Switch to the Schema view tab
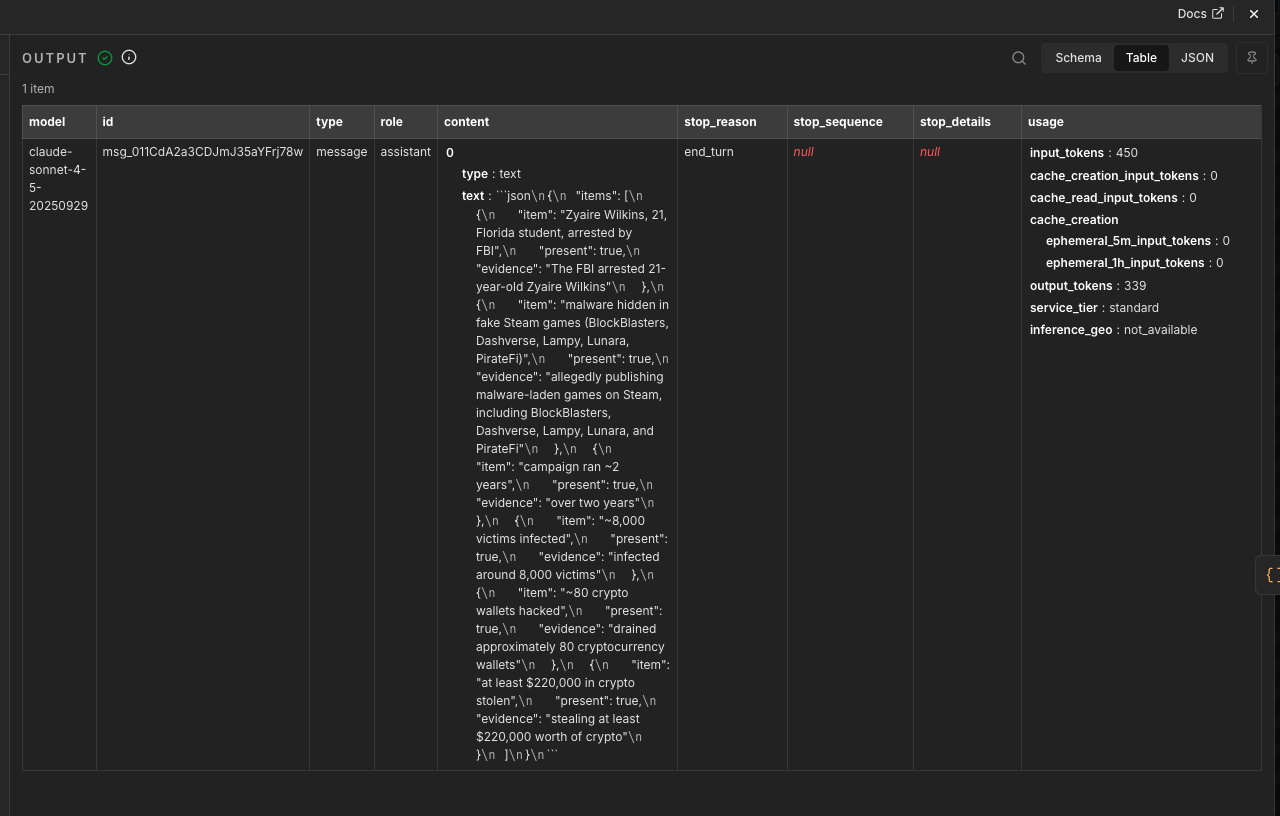Screen dimensions: 1280x816 point(1078,58)
